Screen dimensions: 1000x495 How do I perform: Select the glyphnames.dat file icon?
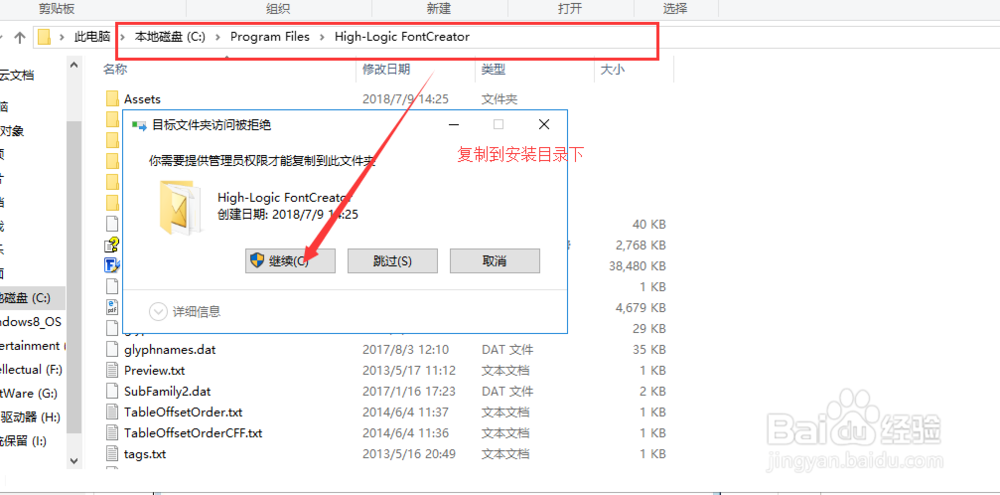tap(112, 350)
